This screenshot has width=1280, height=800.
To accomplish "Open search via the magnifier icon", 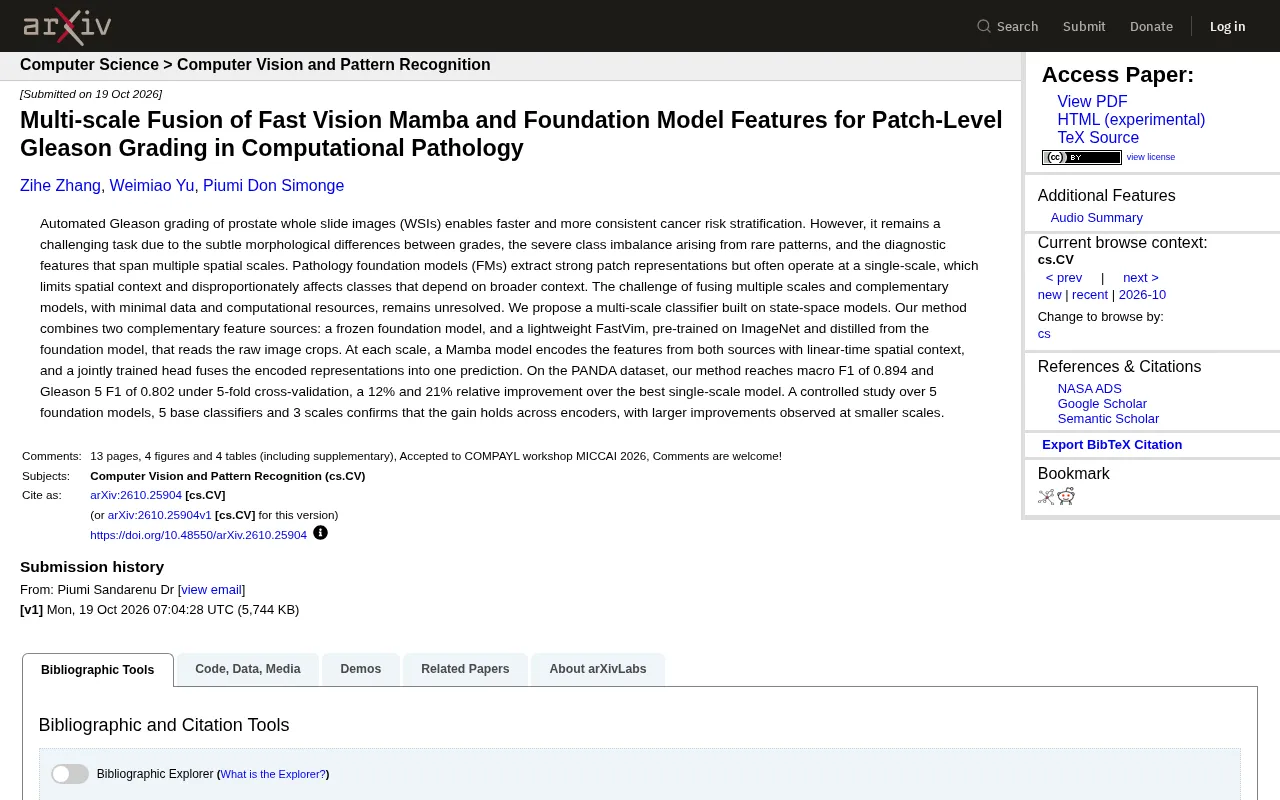I will (984, 26).
